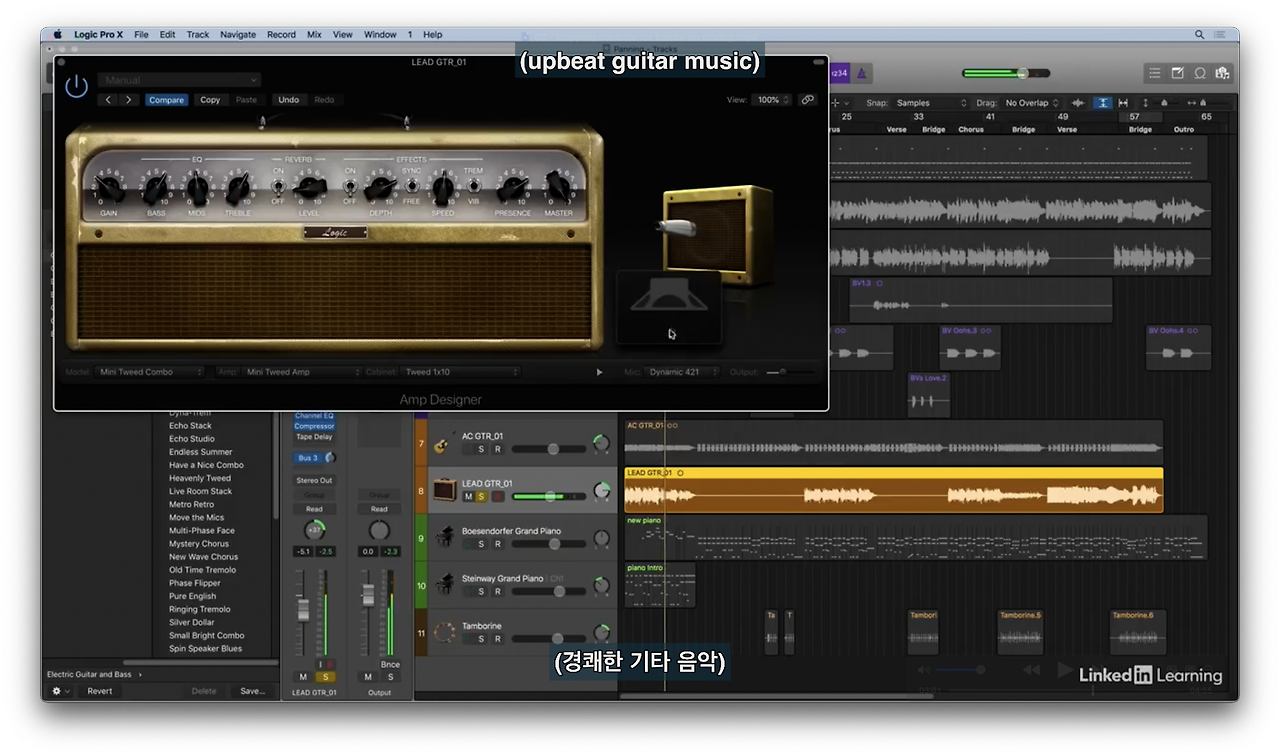1280x756 pixels.
Task: Flip the TREM/VIB switch
Action: click(x=473, y=185)
